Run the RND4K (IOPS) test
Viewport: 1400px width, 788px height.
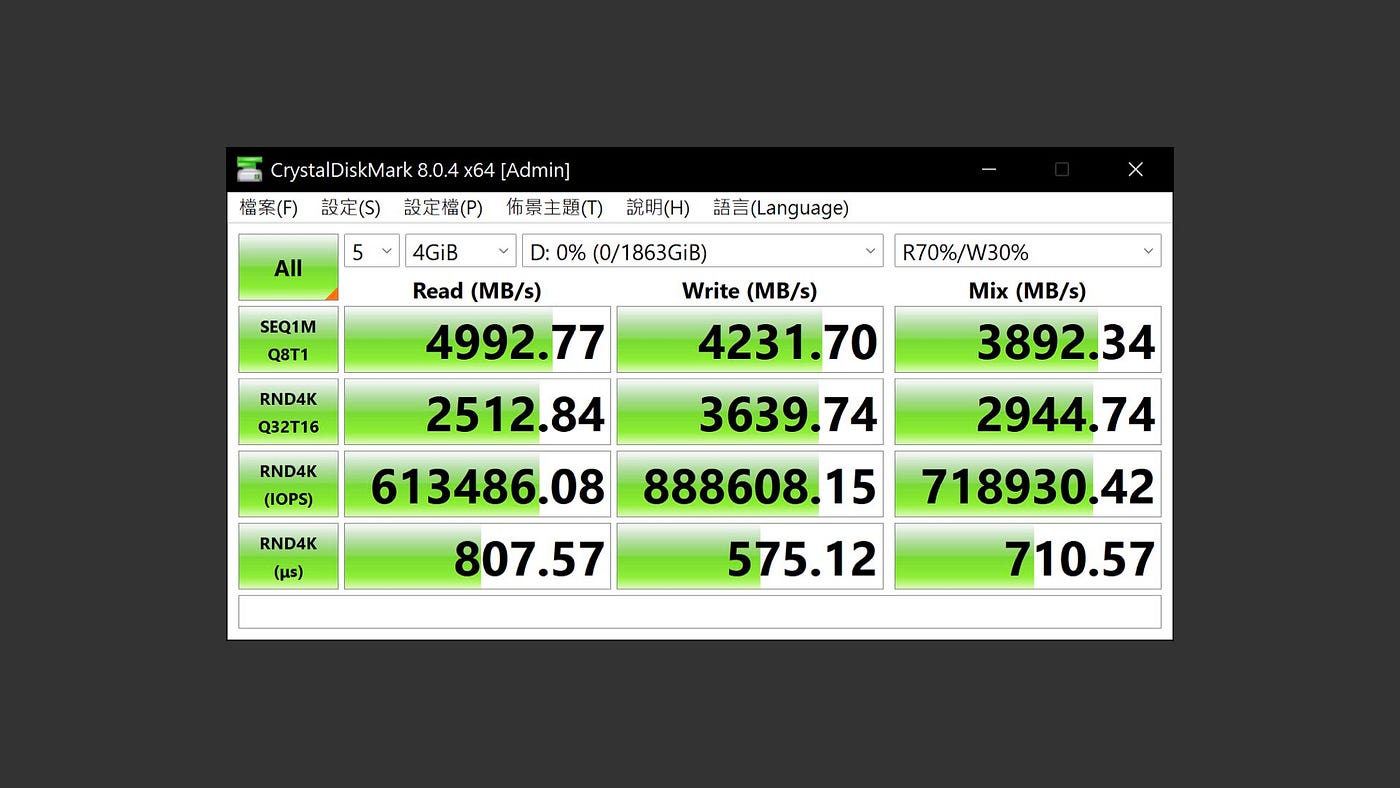pyautogui.click(x=288, y=484)
